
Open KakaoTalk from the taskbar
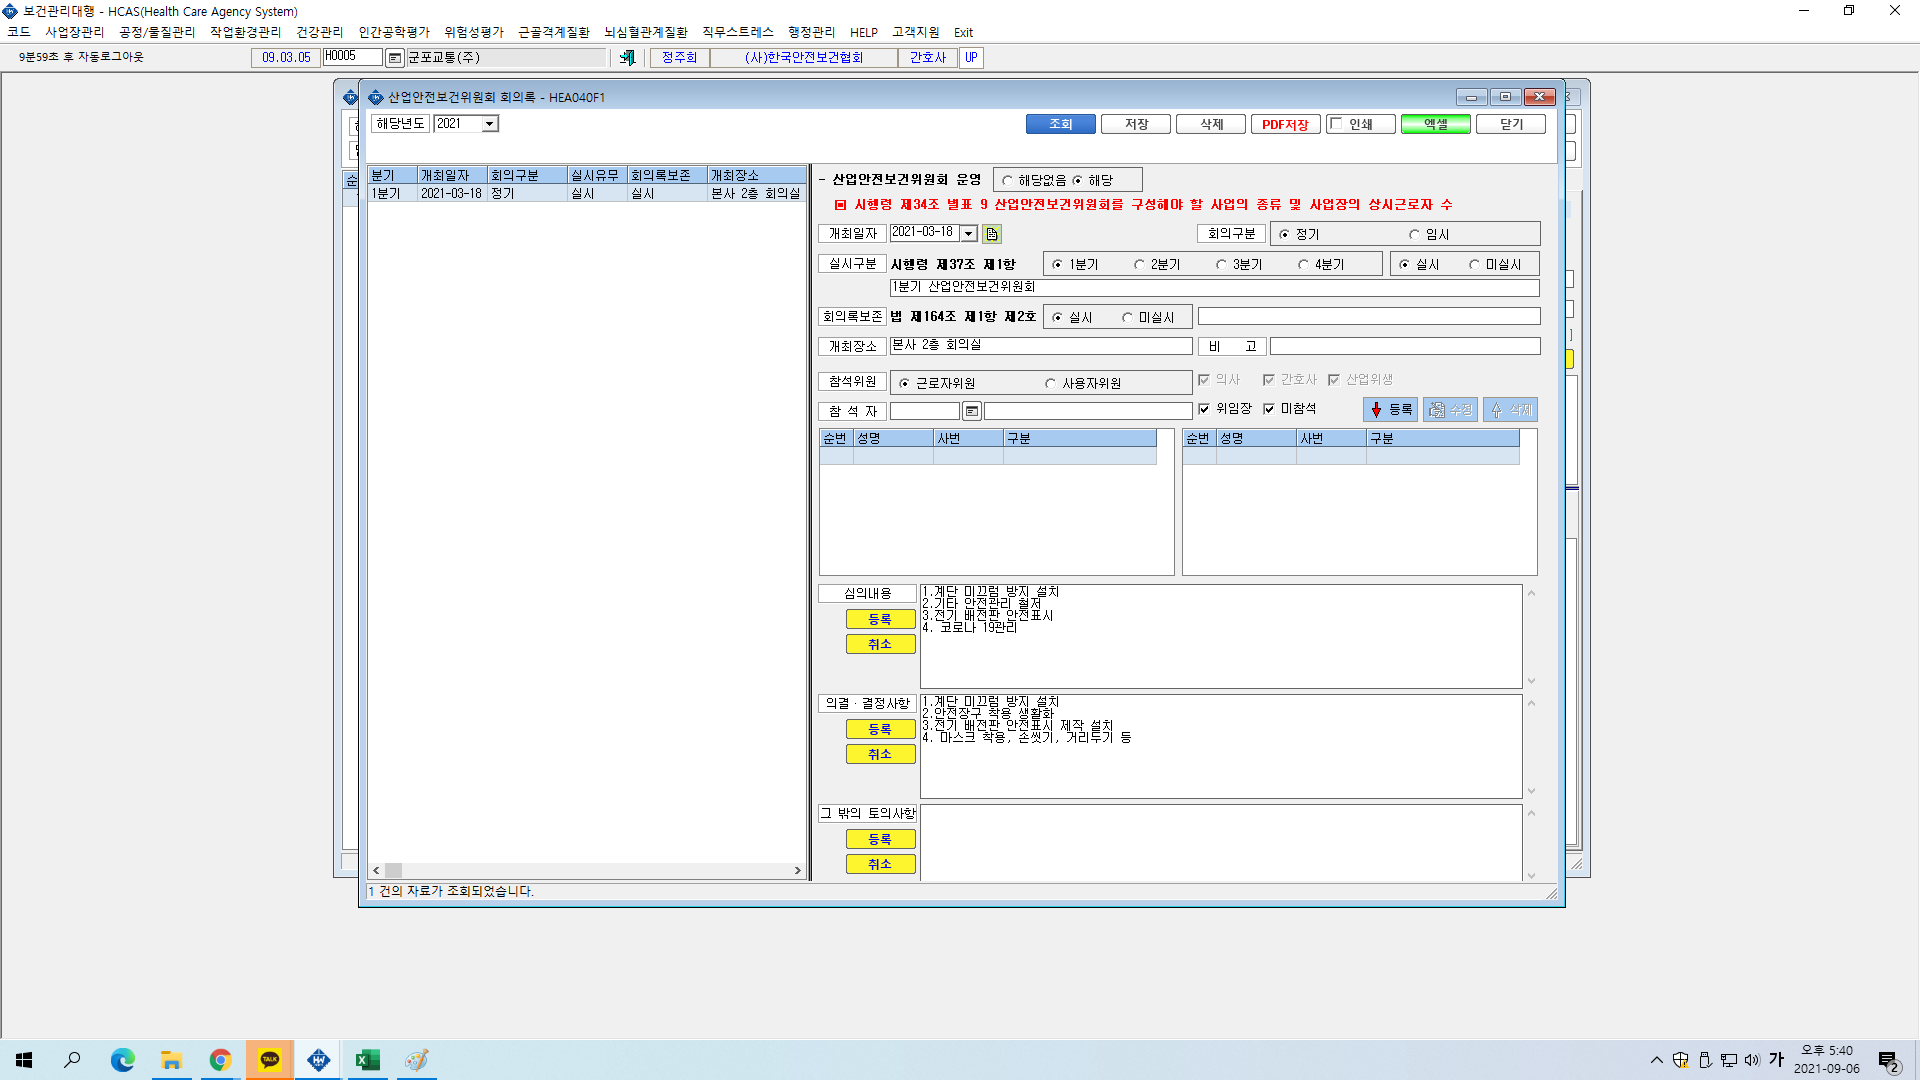click(270, 1060)
